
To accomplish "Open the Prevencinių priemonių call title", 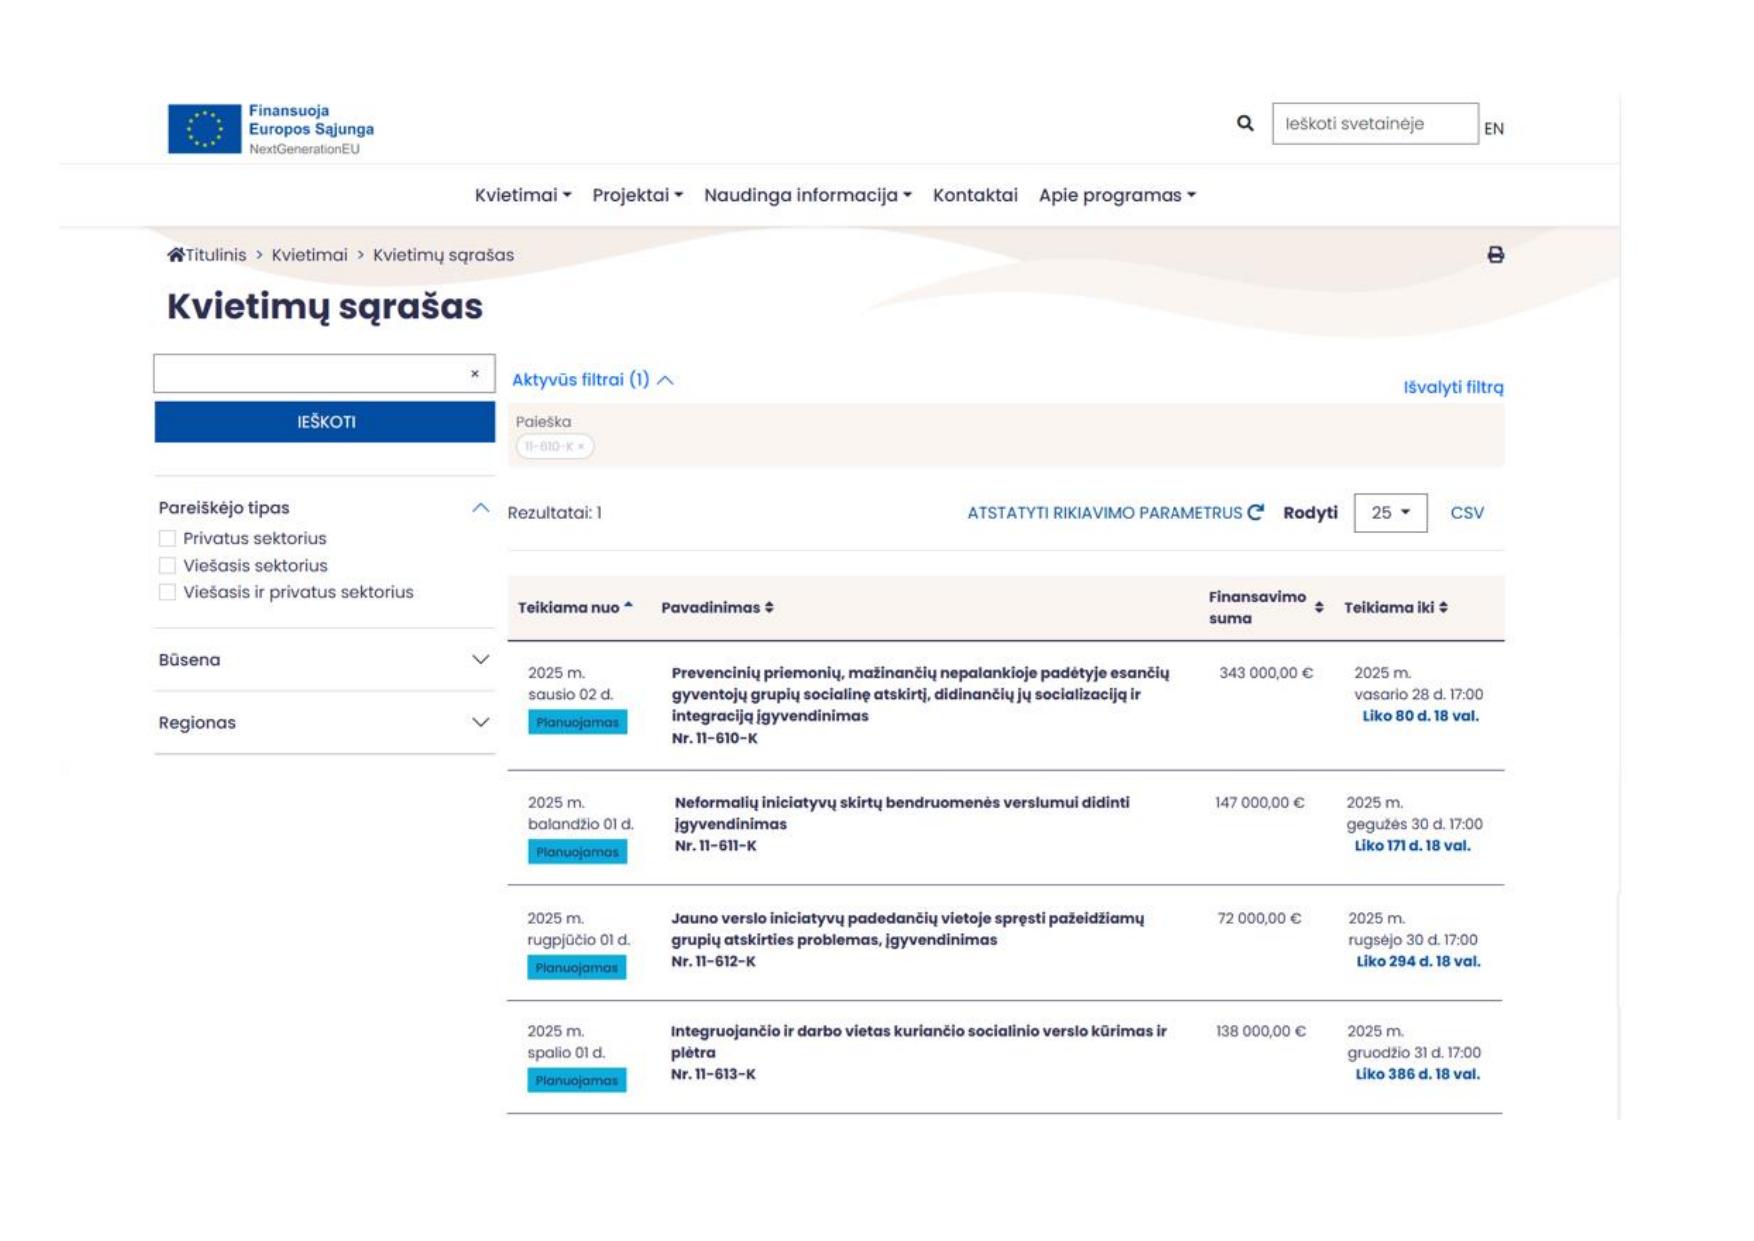I will pos(920,694).
